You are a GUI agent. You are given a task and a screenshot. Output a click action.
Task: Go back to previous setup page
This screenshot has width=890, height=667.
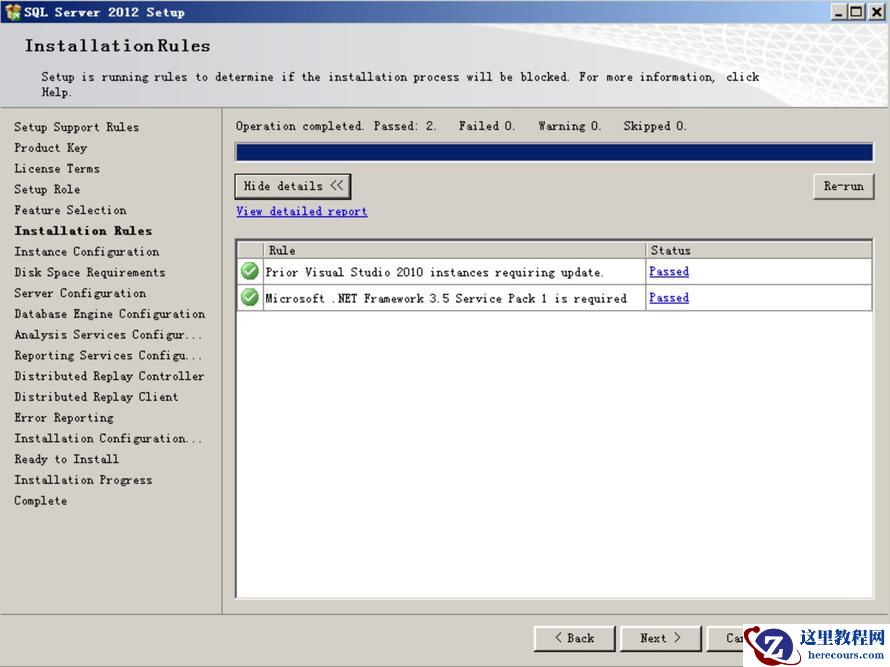click(574, 638)
